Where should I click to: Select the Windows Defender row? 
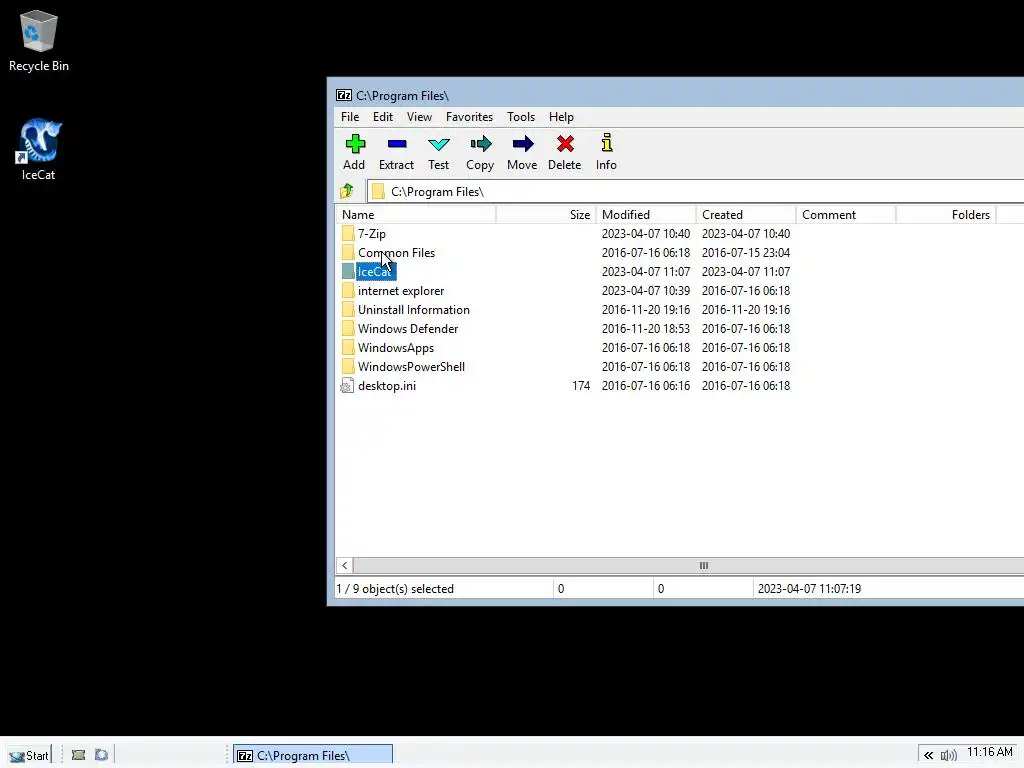click(679, 328)
